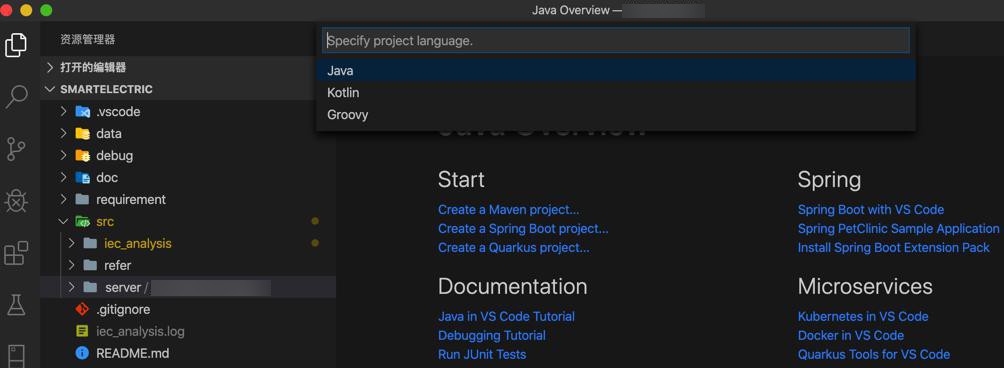The height and width of the screenshot is (368, 1004).
Task: Open the Test flask icon
Action: pyautogui.click(x=16, y=305)
